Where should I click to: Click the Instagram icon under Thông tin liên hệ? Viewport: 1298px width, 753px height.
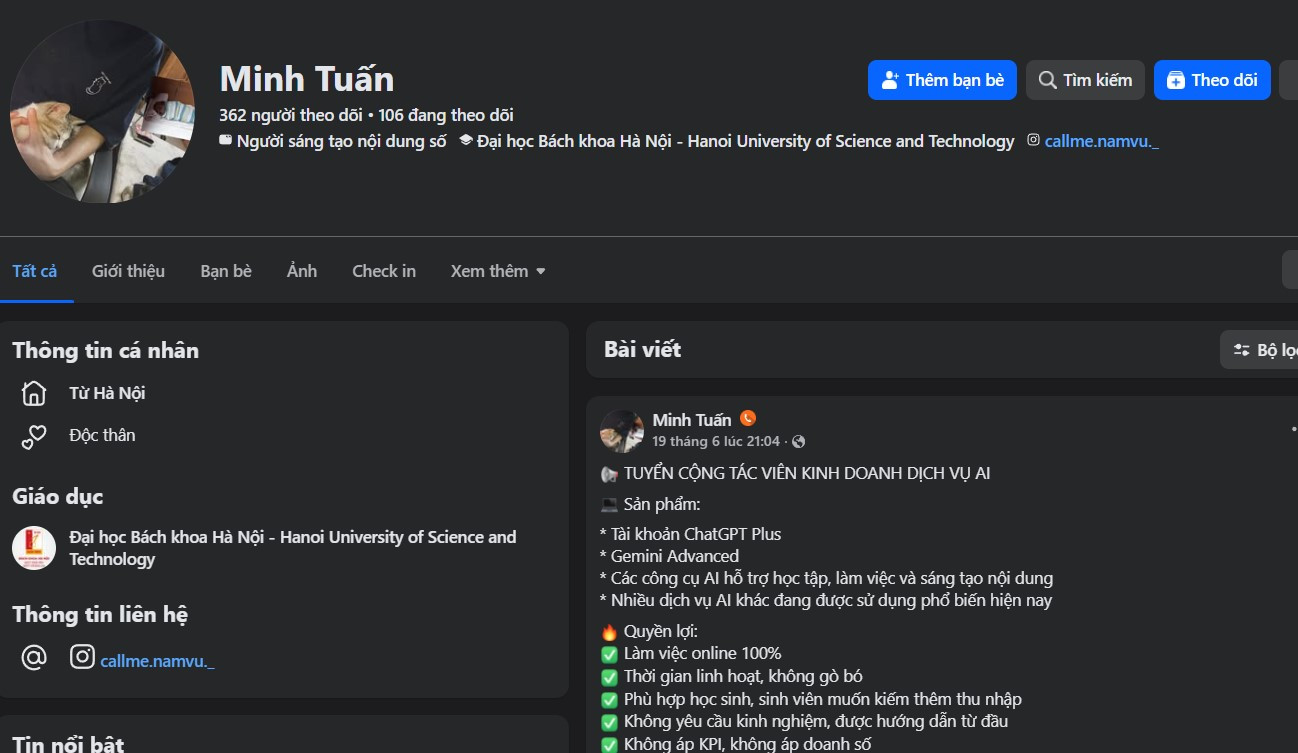point(82,657)
